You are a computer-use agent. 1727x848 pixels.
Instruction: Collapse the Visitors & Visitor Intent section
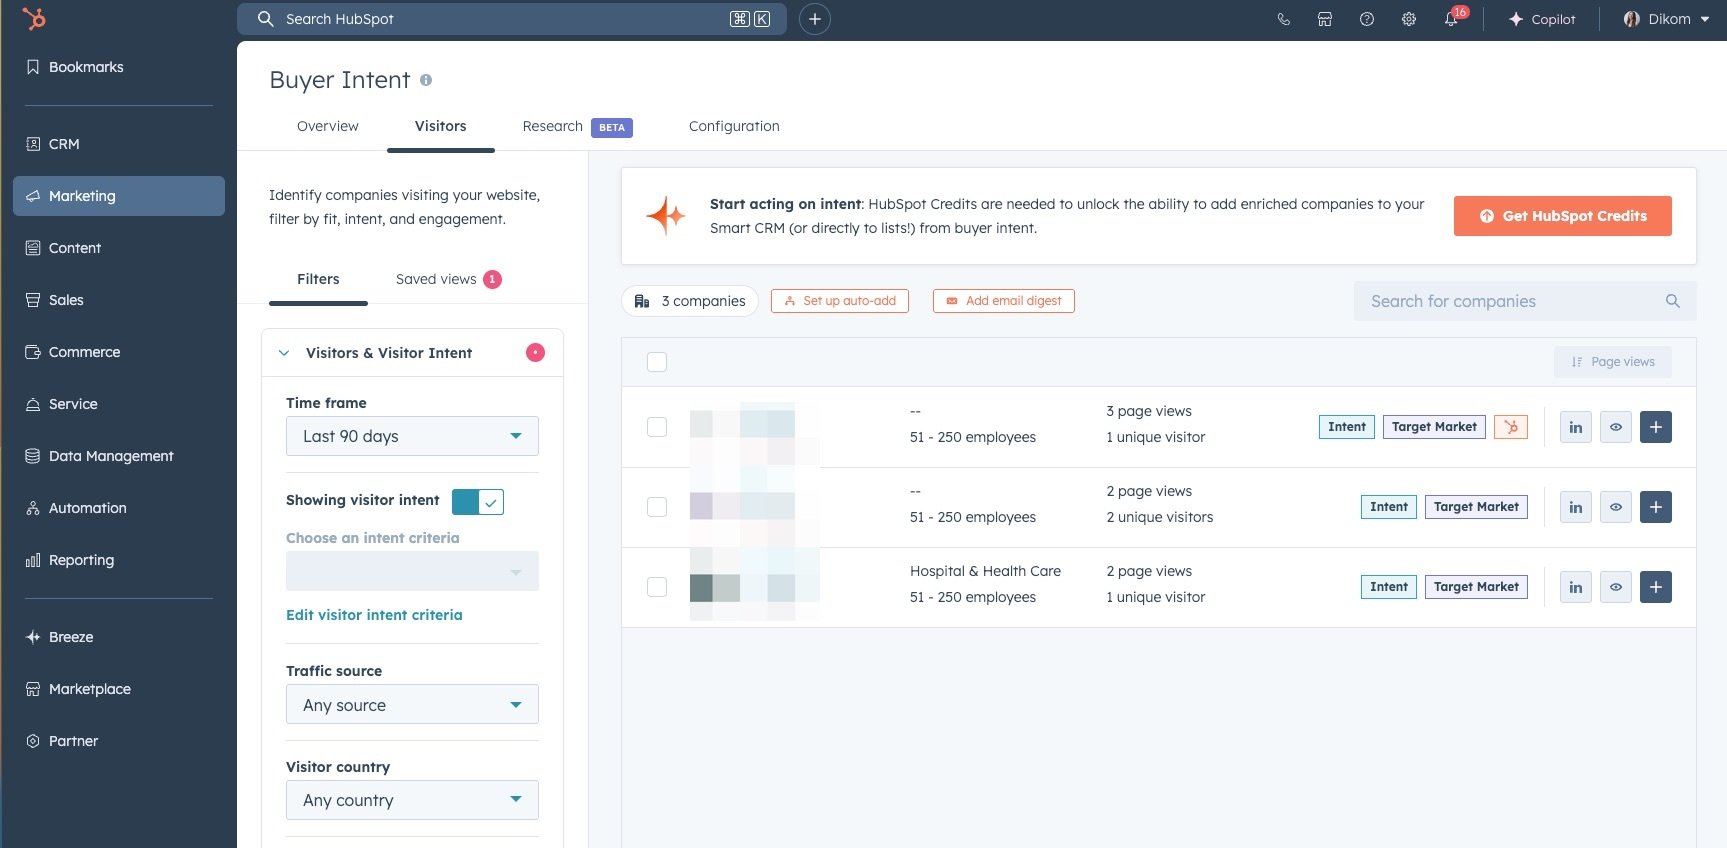tap(284, 353)
